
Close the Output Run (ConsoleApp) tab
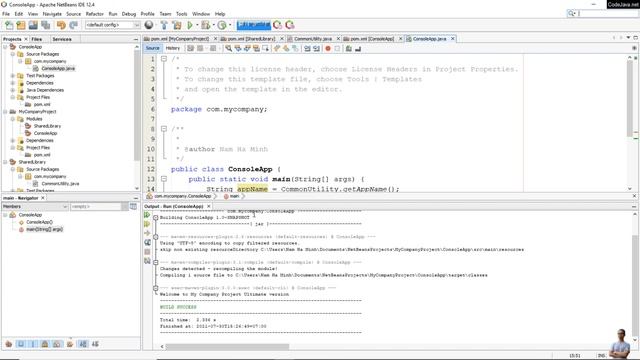209,207
